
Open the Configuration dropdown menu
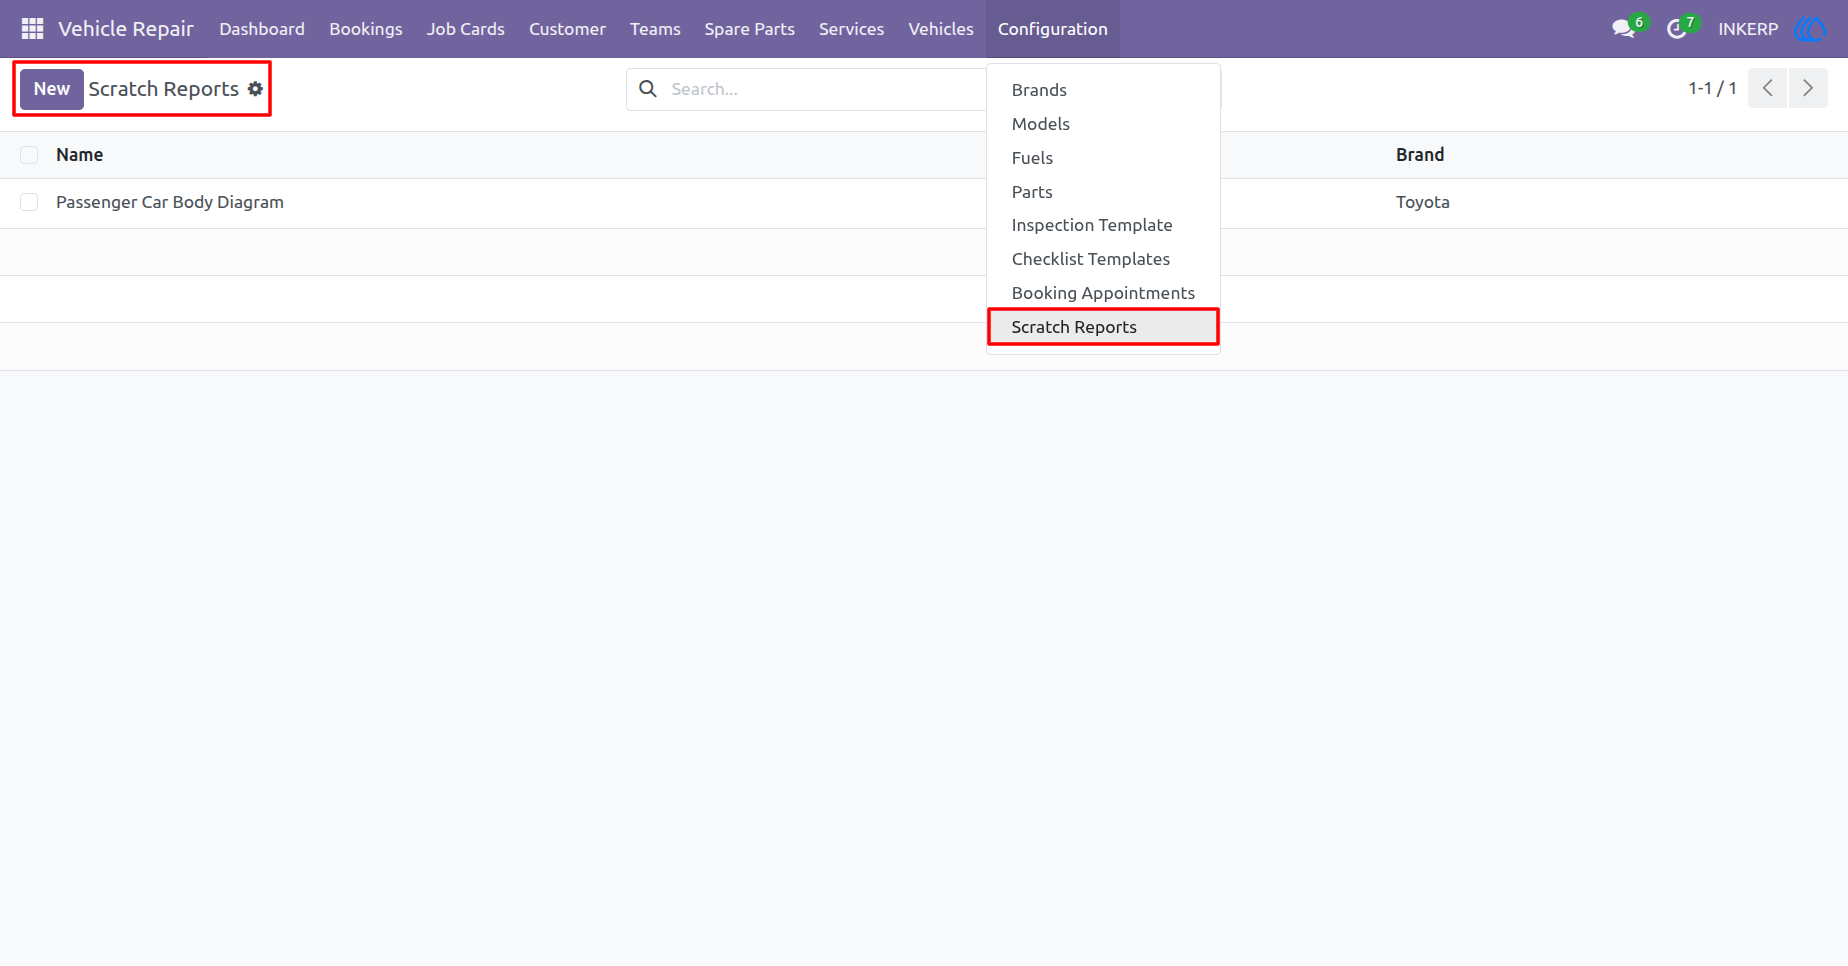coord(1052,29)
